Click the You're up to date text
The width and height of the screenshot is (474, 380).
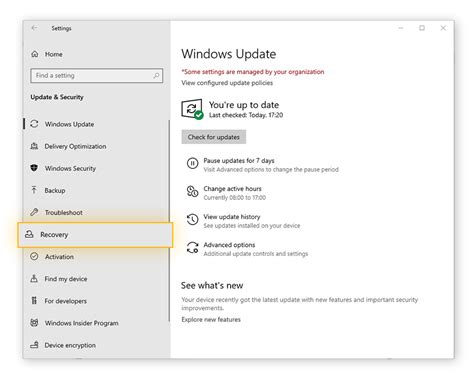point(244,105)
